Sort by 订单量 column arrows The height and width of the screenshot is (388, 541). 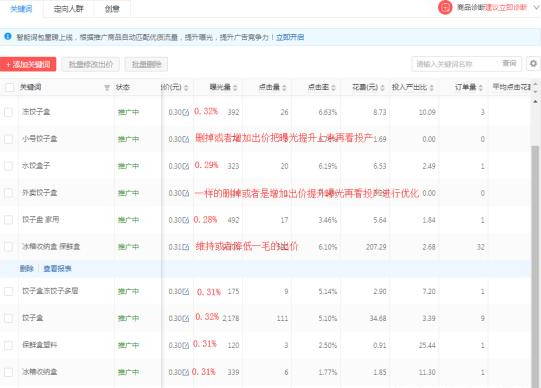(481, 88)
